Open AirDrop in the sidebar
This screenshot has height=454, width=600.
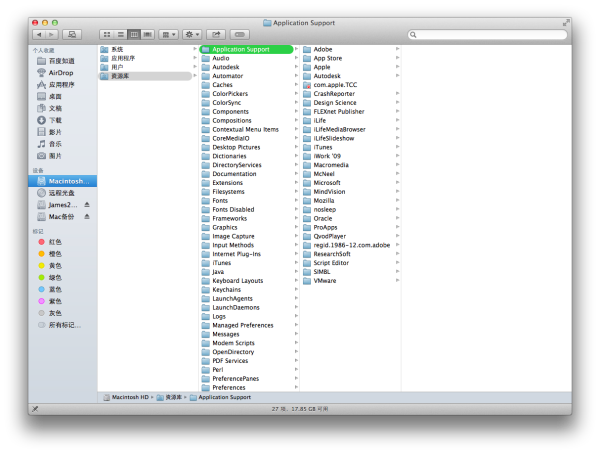[x=60, y=72]
